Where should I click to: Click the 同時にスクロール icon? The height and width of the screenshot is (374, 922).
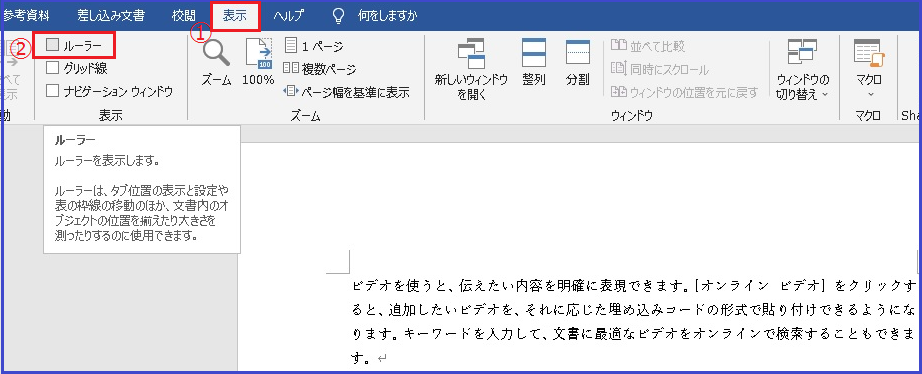(x=619, y=69)
